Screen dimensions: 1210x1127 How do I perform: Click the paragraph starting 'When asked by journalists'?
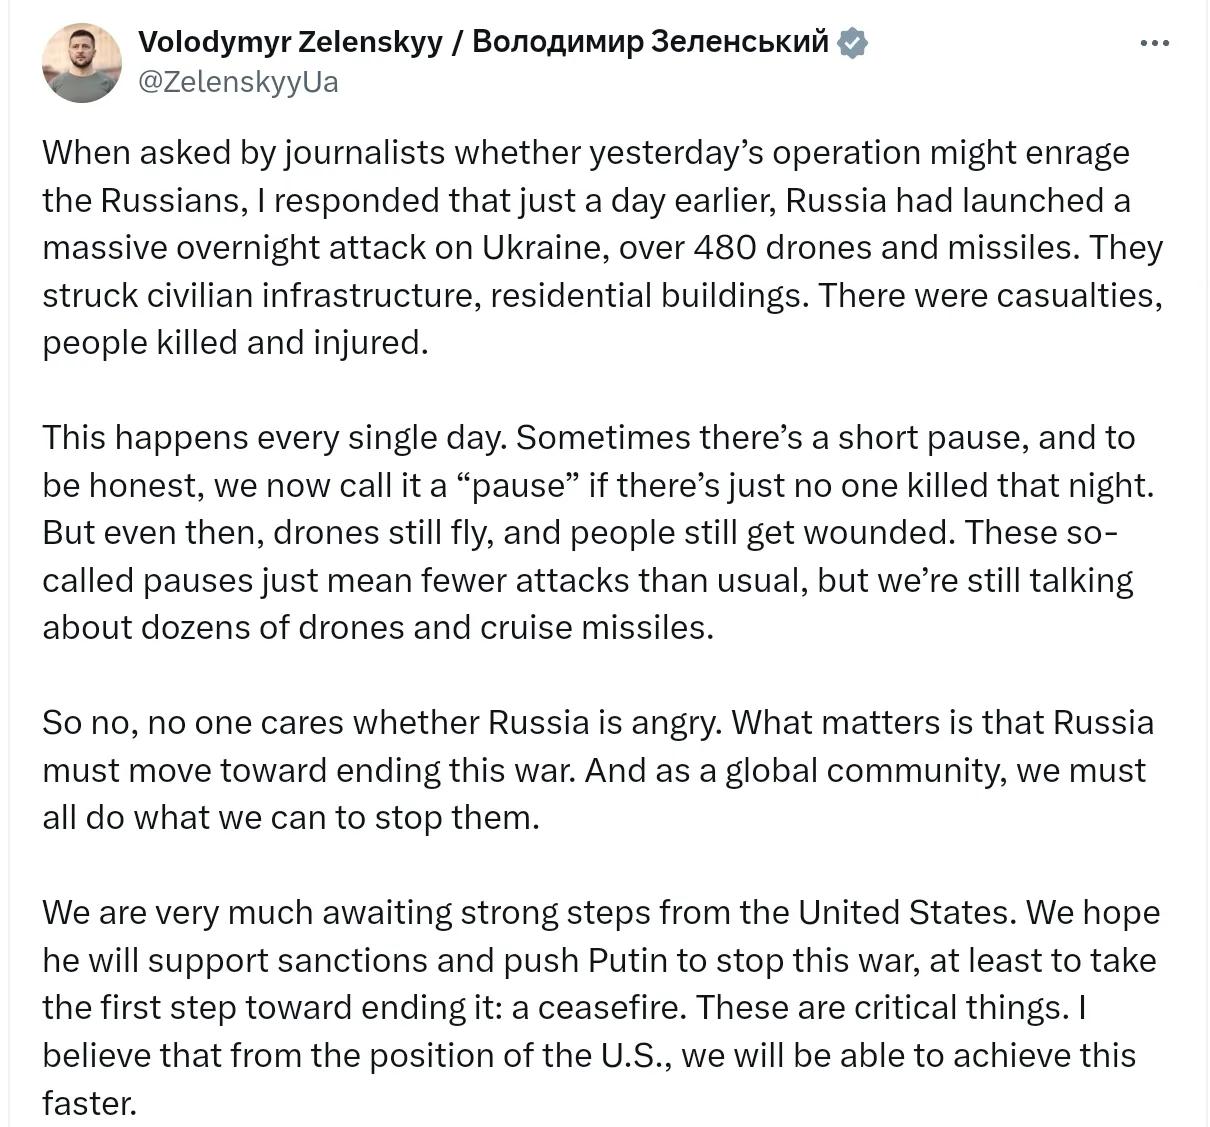(603, 247)
